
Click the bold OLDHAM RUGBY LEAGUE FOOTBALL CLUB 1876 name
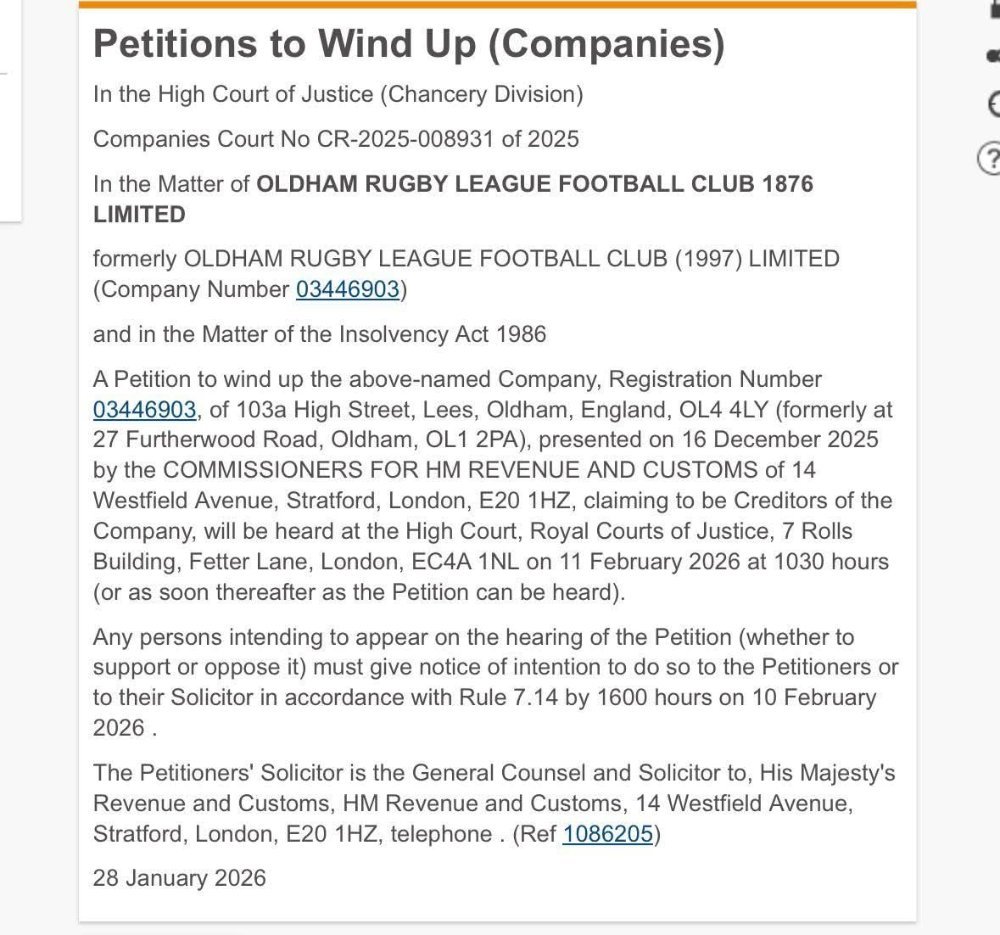(535, 184)
